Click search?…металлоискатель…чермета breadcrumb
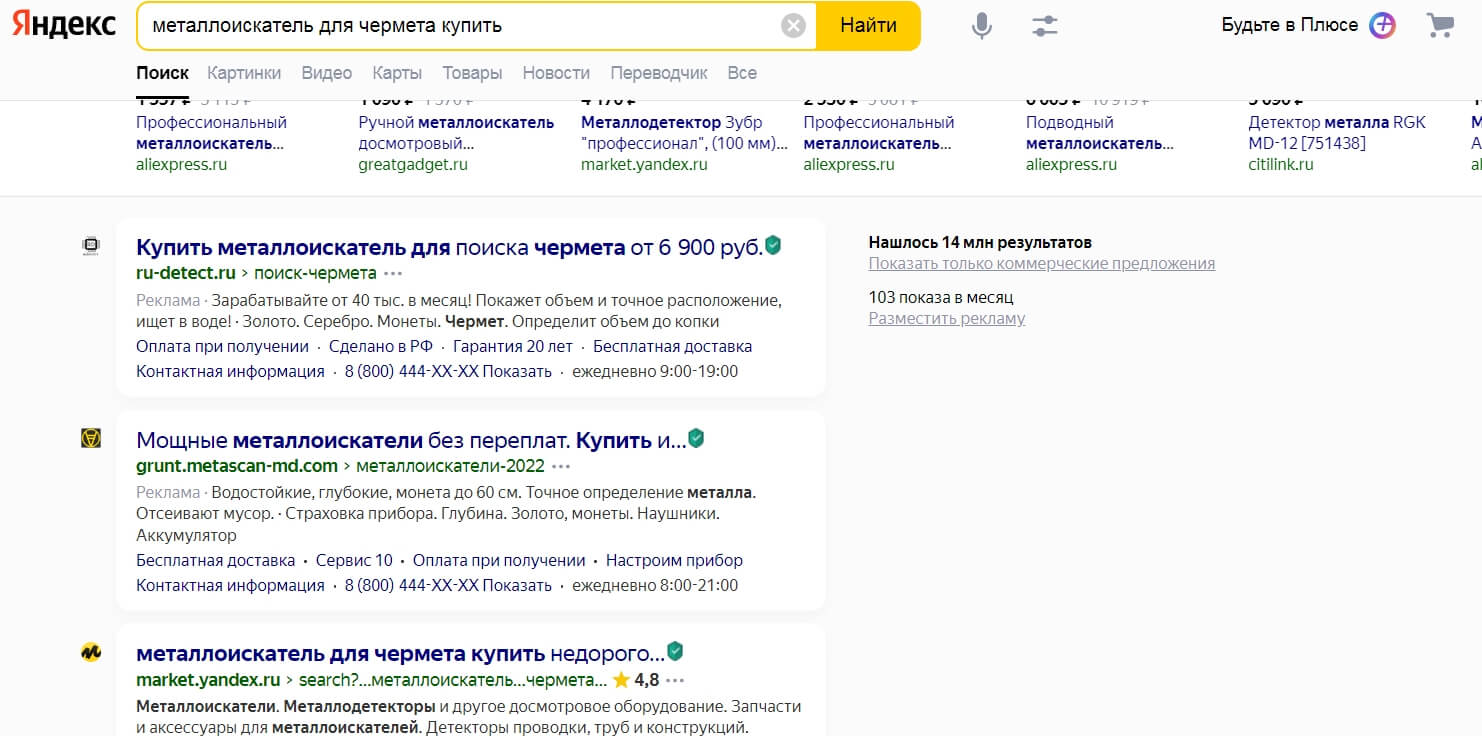1482x736 pixels. (x=452, y=681)
